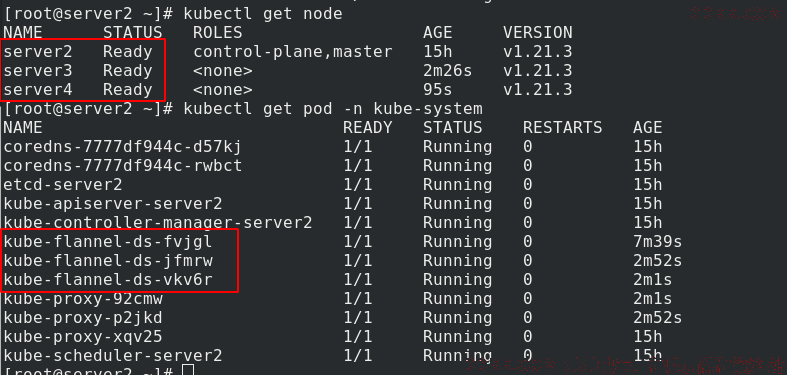Click the kube-proxy-92cmw pod name
The image size is (787, 375).
83,299
